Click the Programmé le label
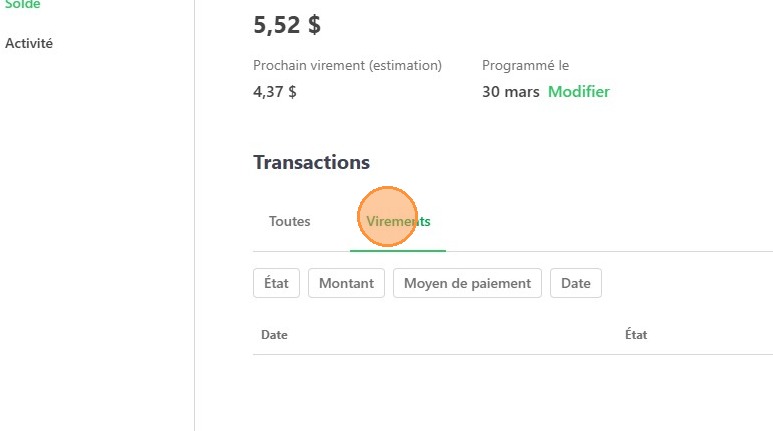The height and width of the screenshot is (431, 773). [525, 66]
